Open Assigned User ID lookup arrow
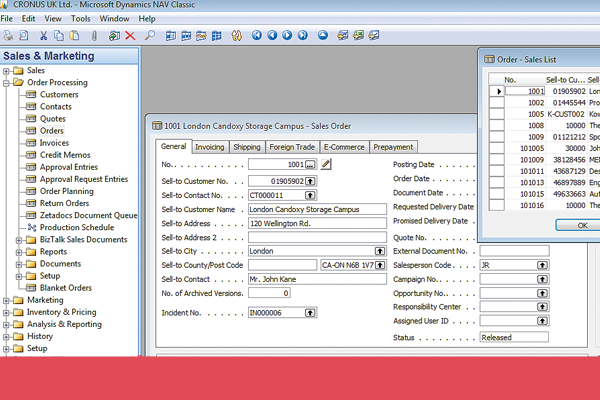The height and width of the screenshot is (400, 600). 542,321
